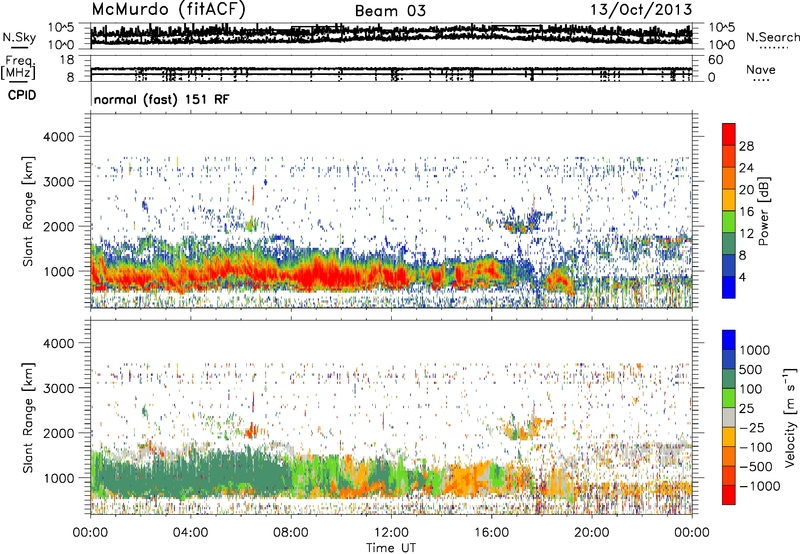Click the 16:00 time tick label
This screenshot has width=800, height=554.
pos(491,533)
